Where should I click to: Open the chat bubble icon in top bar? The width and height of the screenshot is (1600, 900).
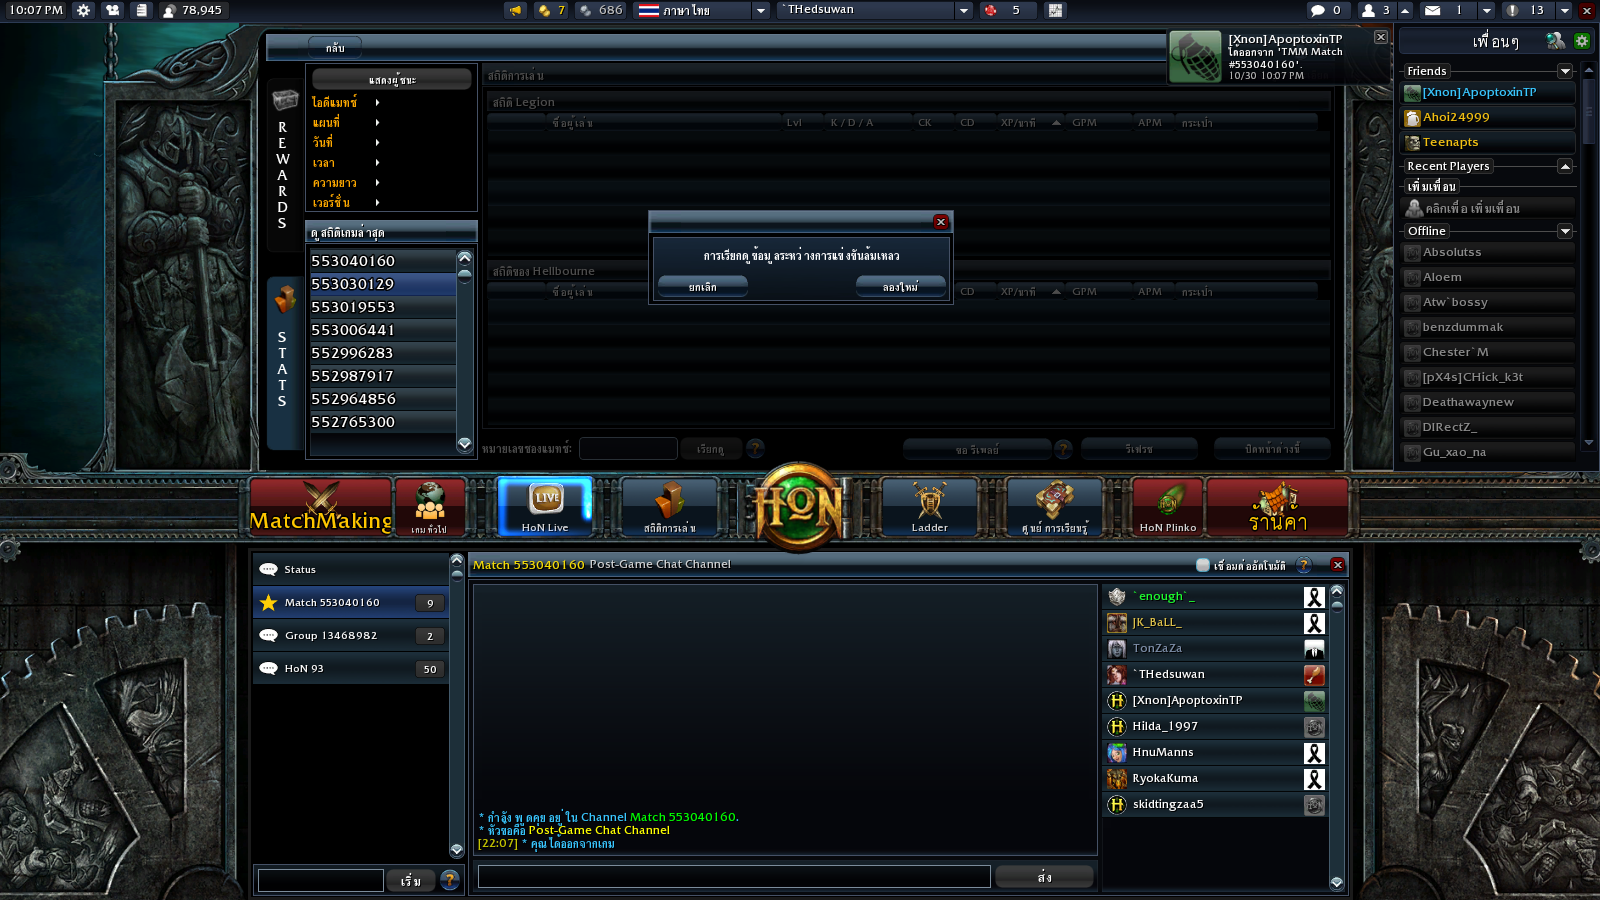1318,10
